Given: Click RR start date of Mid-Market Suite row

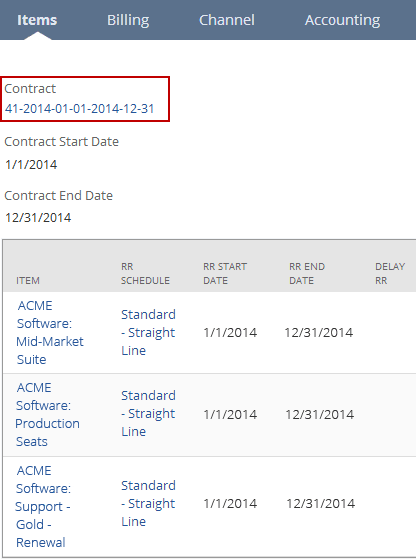Looking at the screenshot, I should (230, 333).
